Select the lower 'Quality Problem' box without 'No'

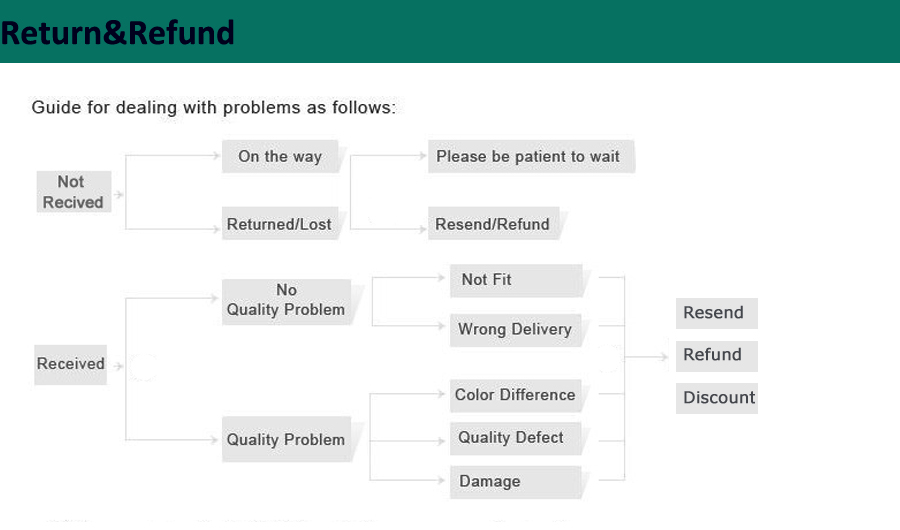point(286,440)
